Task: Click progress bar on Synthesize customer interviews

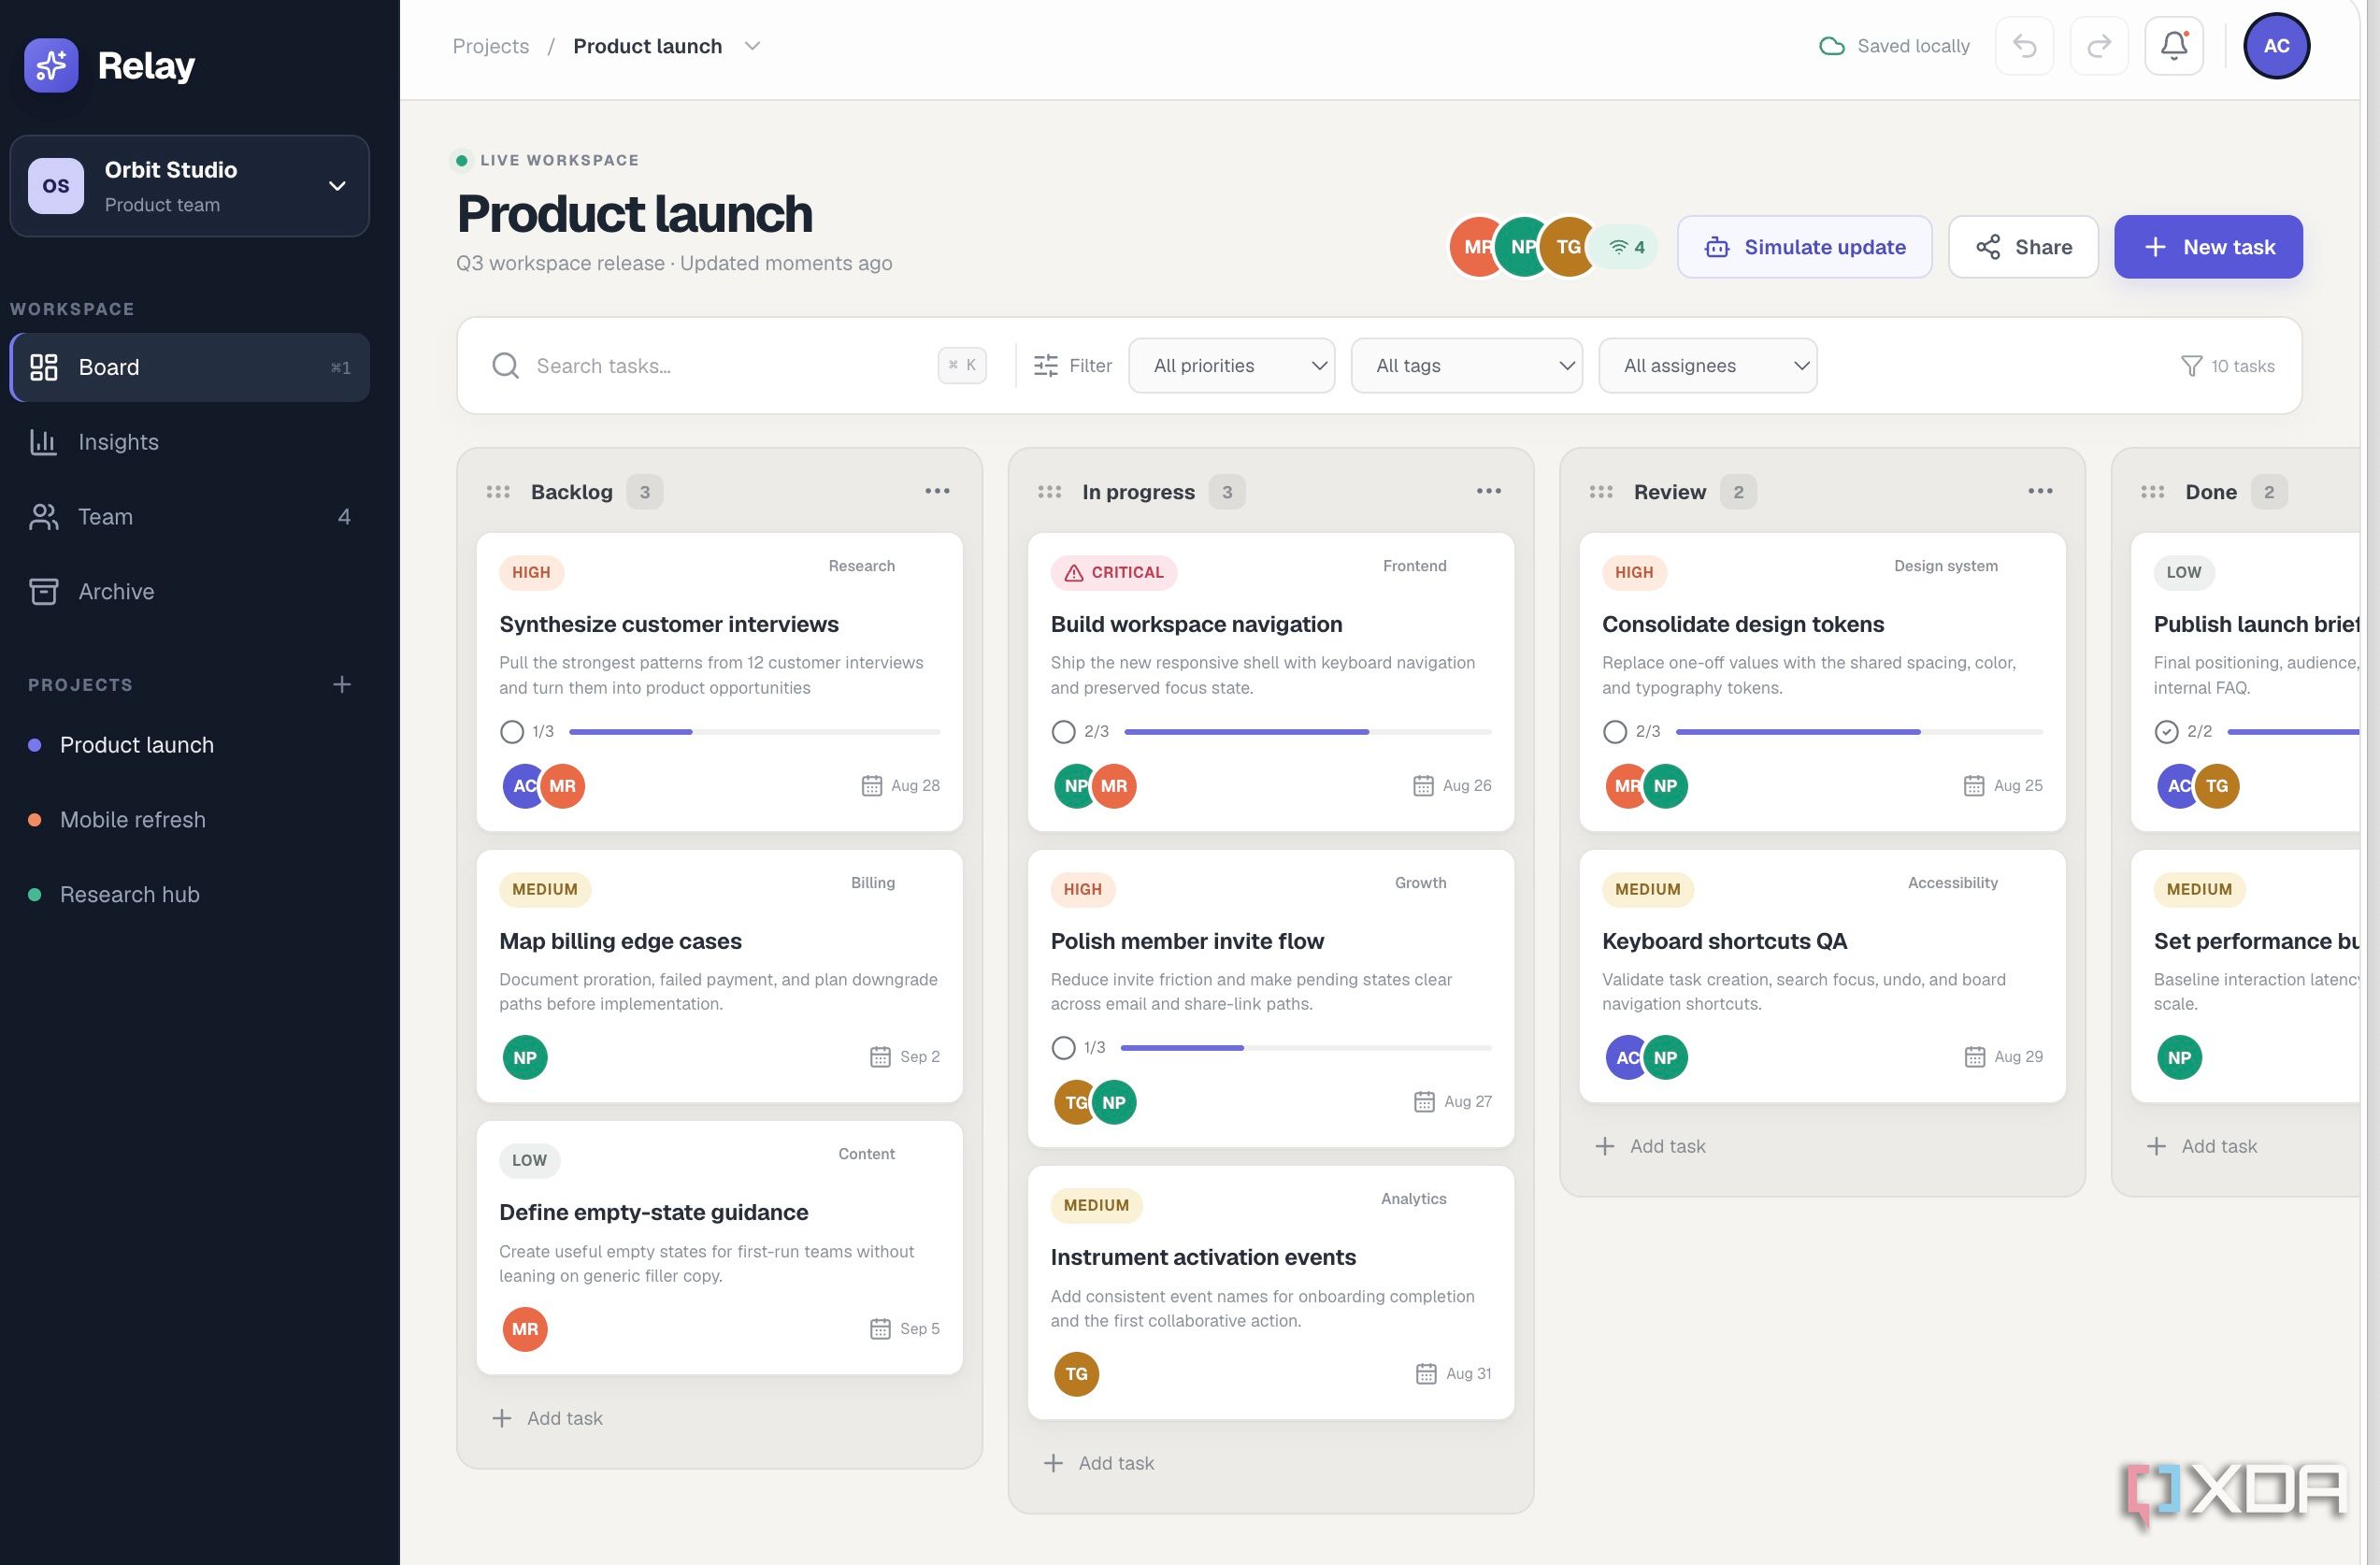Action: (754, 732)
